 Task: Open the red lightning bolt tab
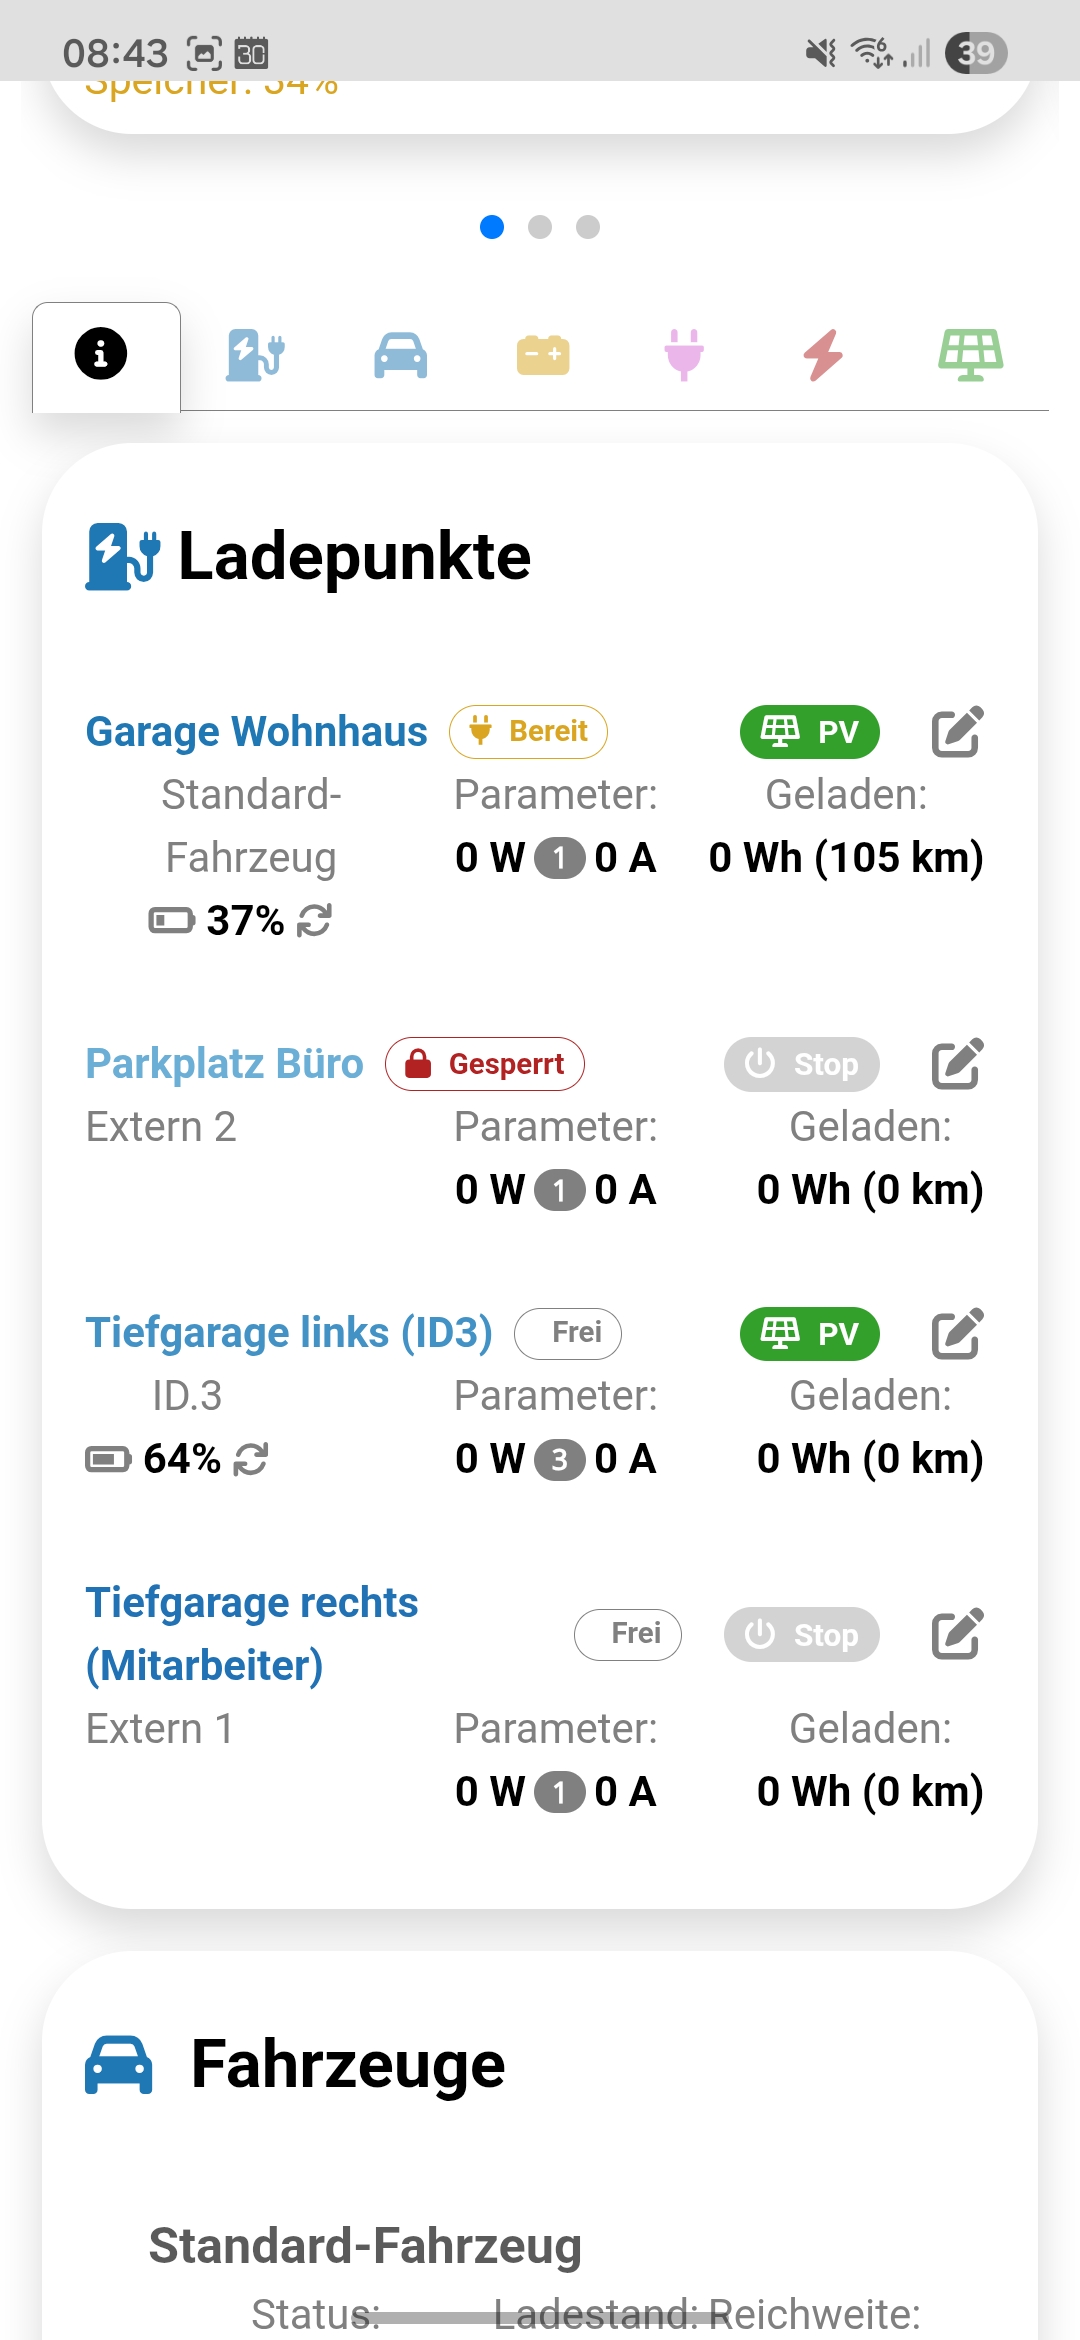point(824,355)
